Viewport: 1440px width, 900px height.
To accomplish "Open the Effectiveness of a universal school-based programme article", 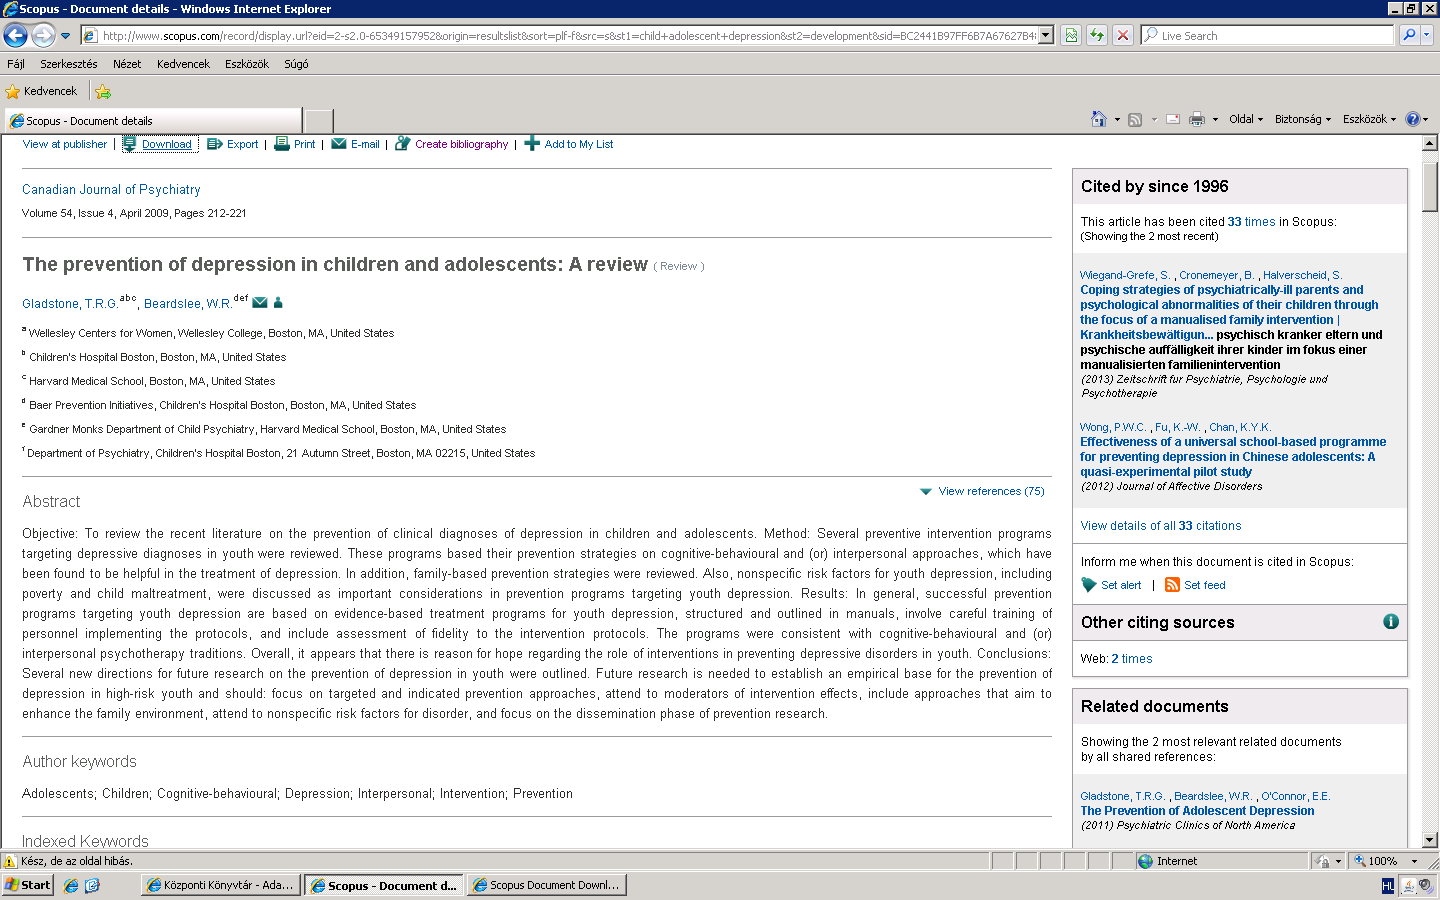I will point(1233,457).
